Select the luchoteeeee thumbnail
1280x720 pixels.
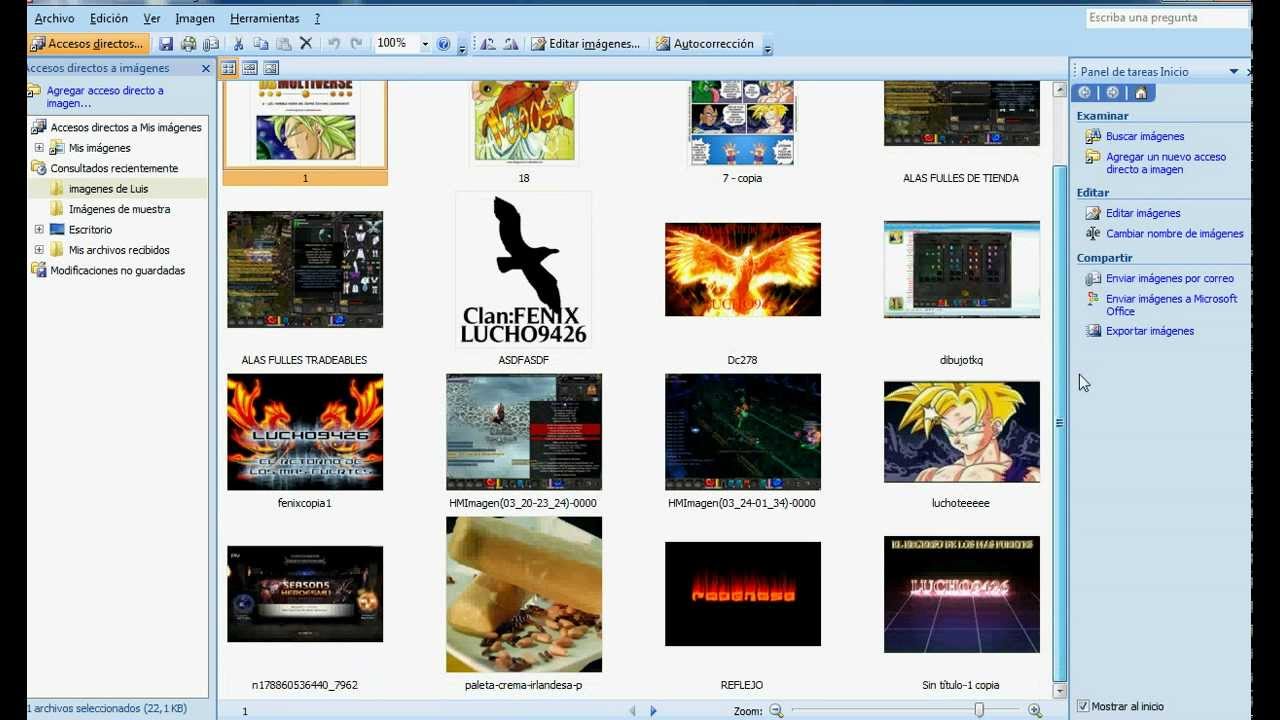(962, 432)
